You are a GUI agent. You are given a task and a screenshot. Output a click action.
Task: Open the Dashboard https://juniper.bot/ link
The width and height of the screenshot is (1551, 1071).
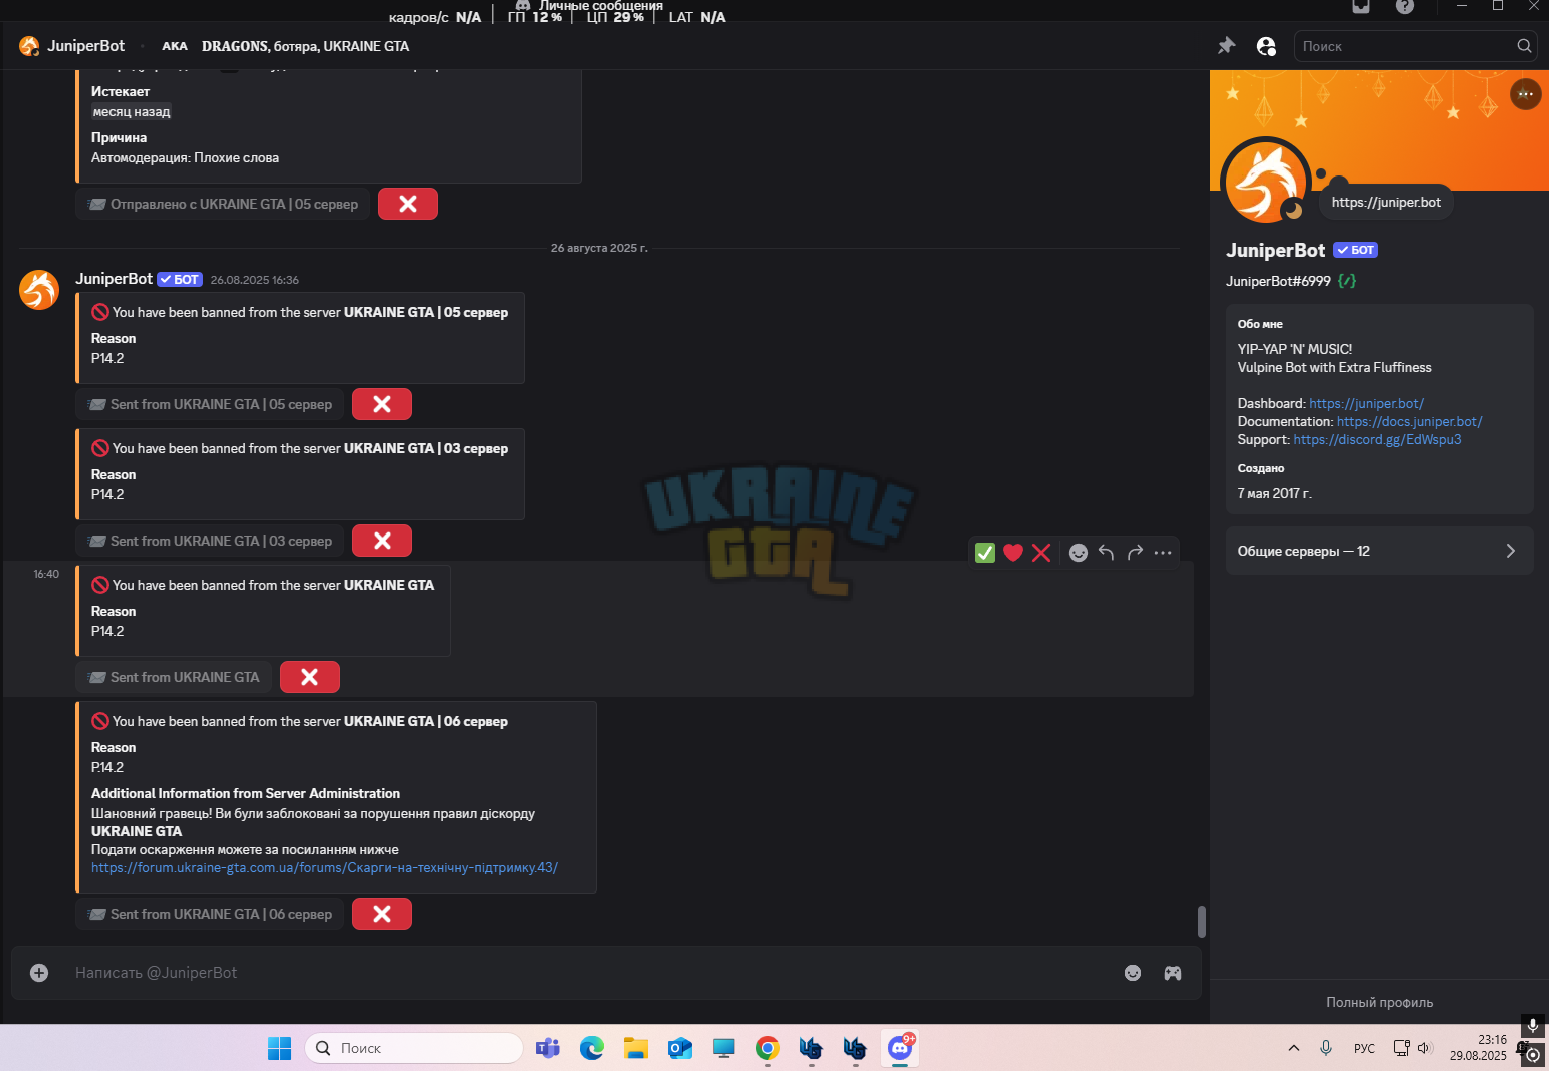(x=1366, y=403)
